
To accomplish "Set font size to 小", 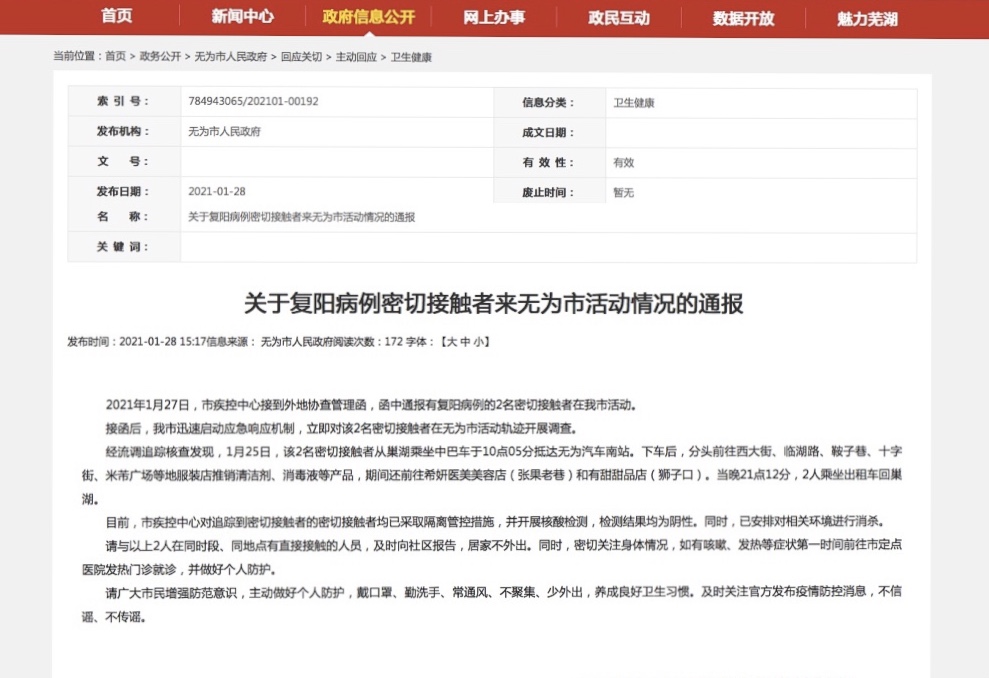I will click(478, 342).
